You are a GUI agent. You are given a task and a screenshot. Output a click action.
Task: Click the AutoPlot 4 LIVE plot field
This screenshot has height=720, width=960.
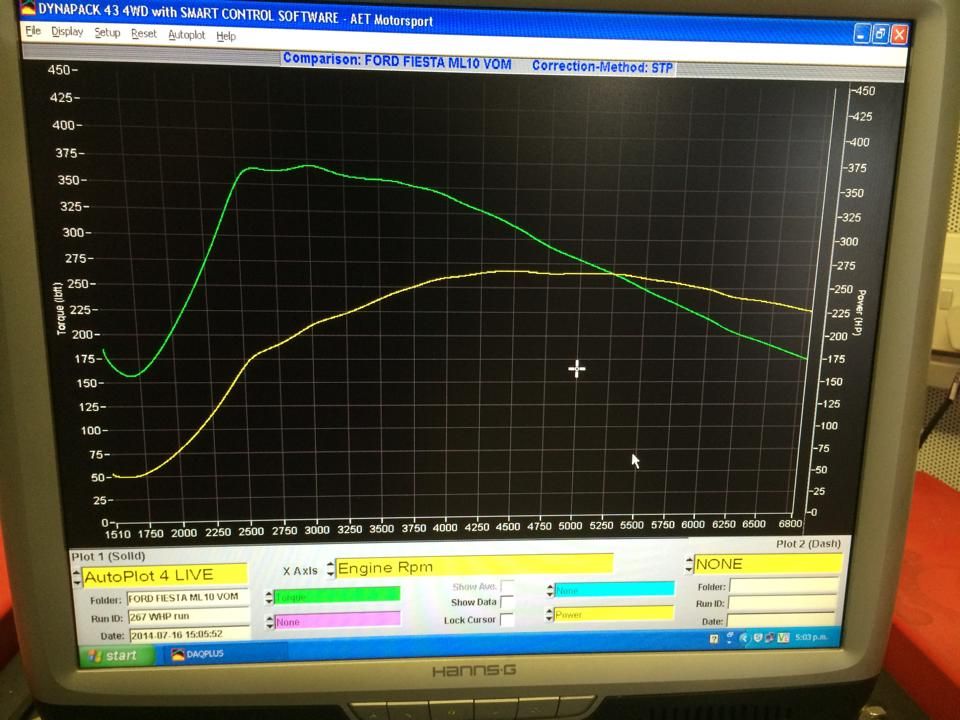click(x=165, y=575)
